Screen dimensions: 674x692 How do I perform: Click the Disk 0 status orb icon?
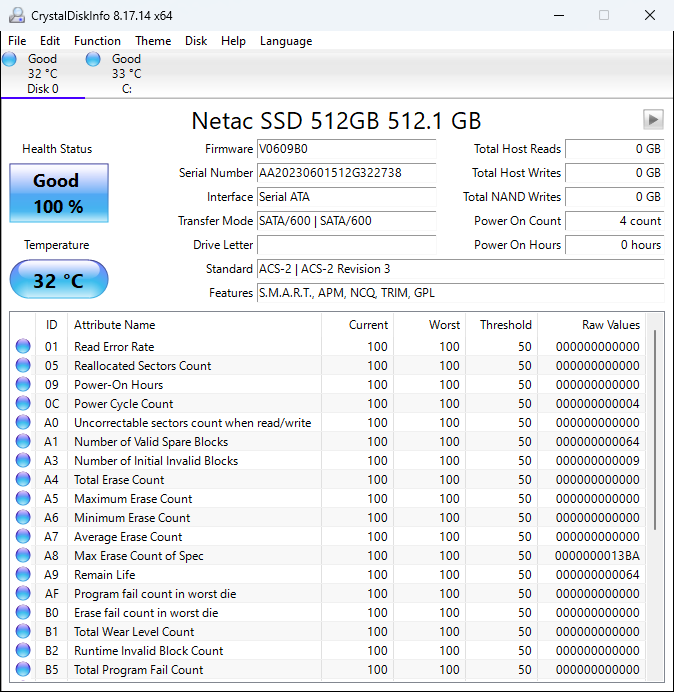(x=10, y=60)
